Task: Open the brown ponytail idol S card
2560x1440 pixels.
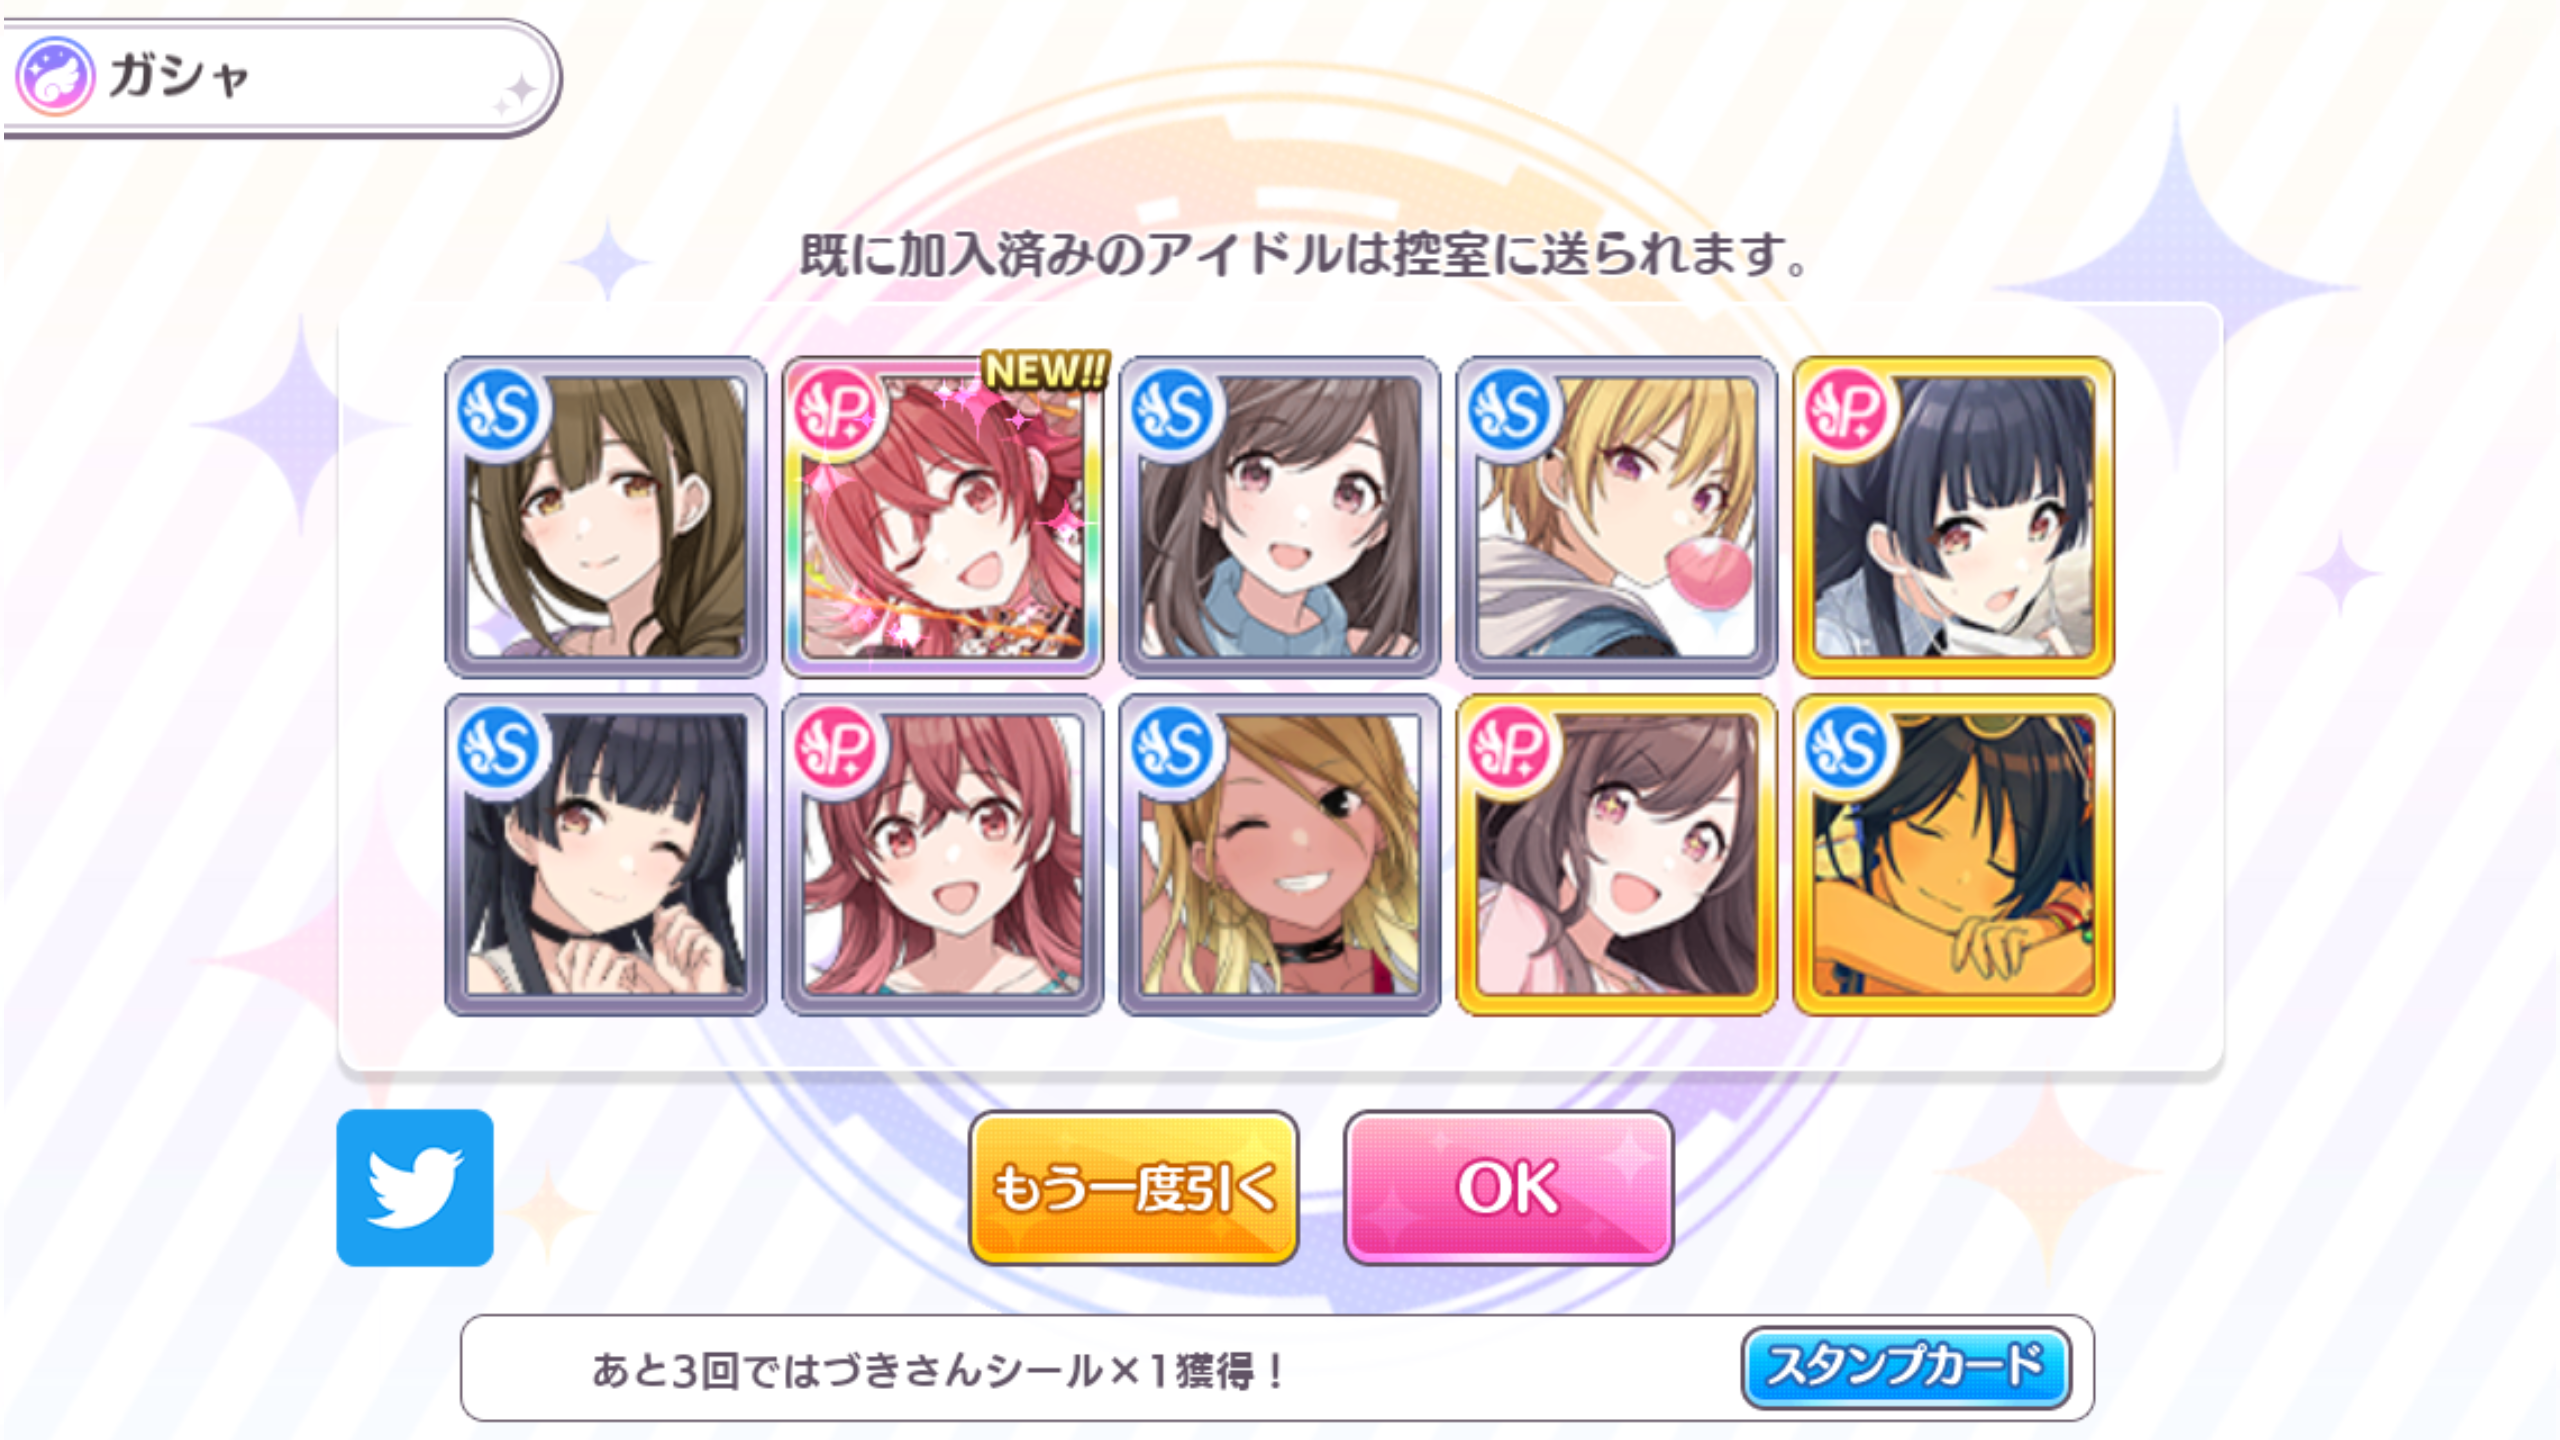Action: [605, 517]
